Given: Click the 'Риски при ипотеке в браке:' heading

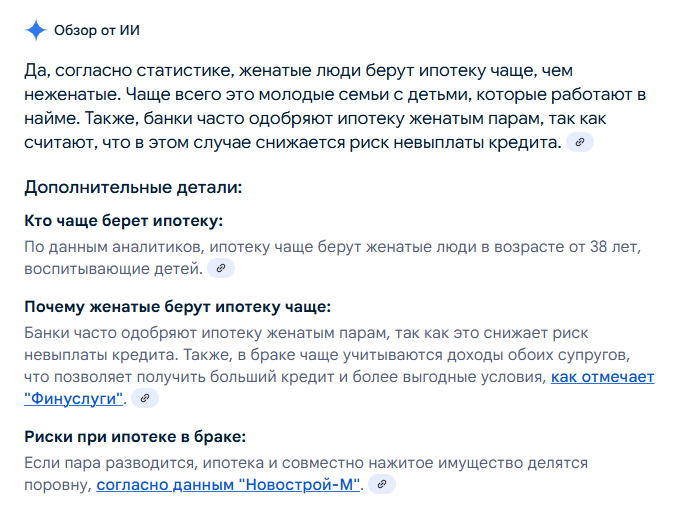Looking at the screenshot, I should pyautogui.click(x=135, y=437).
